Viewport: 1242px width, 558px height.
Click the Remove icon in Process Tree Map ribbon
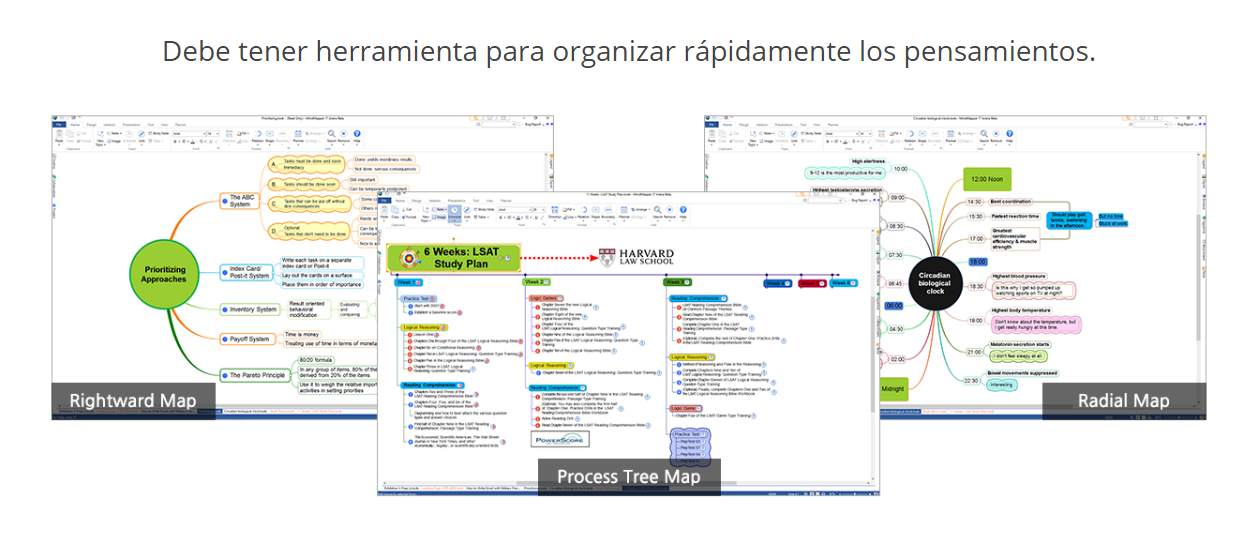(669, 210)
